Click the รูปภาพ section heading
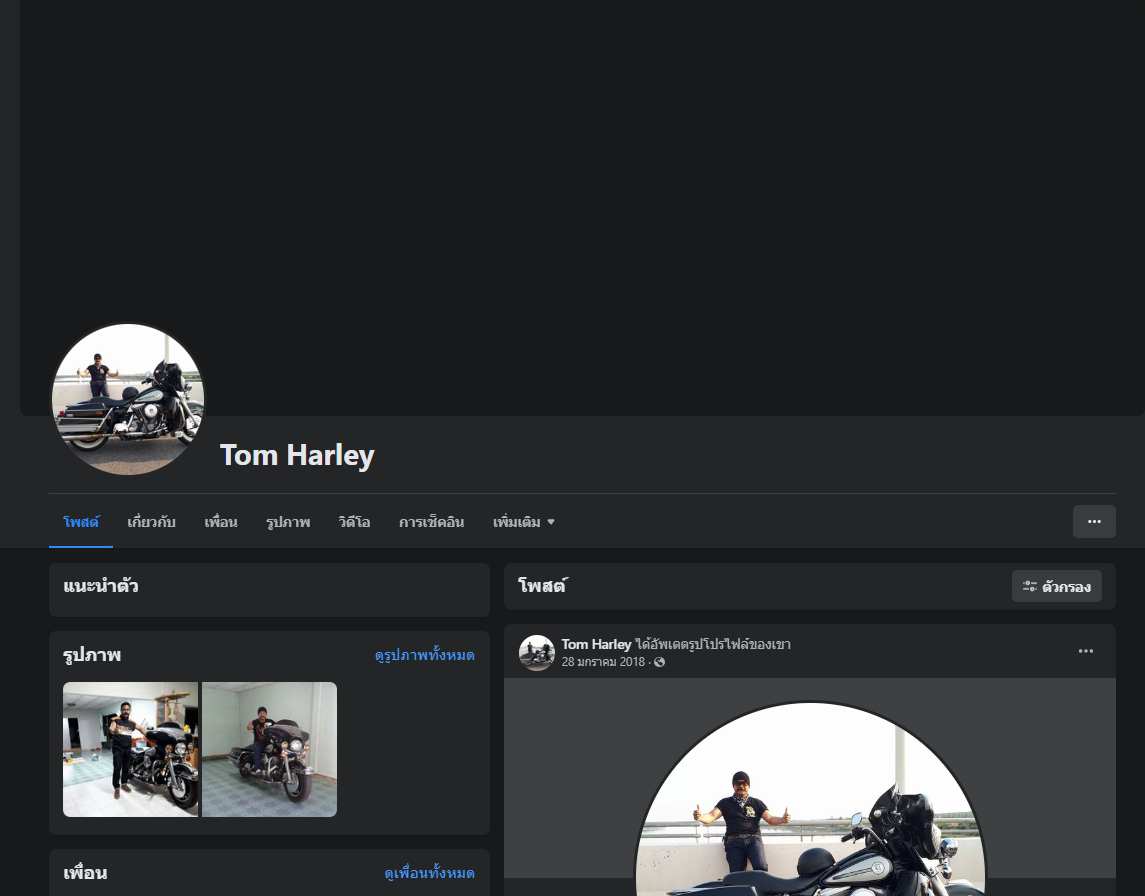 click(92, 655)
